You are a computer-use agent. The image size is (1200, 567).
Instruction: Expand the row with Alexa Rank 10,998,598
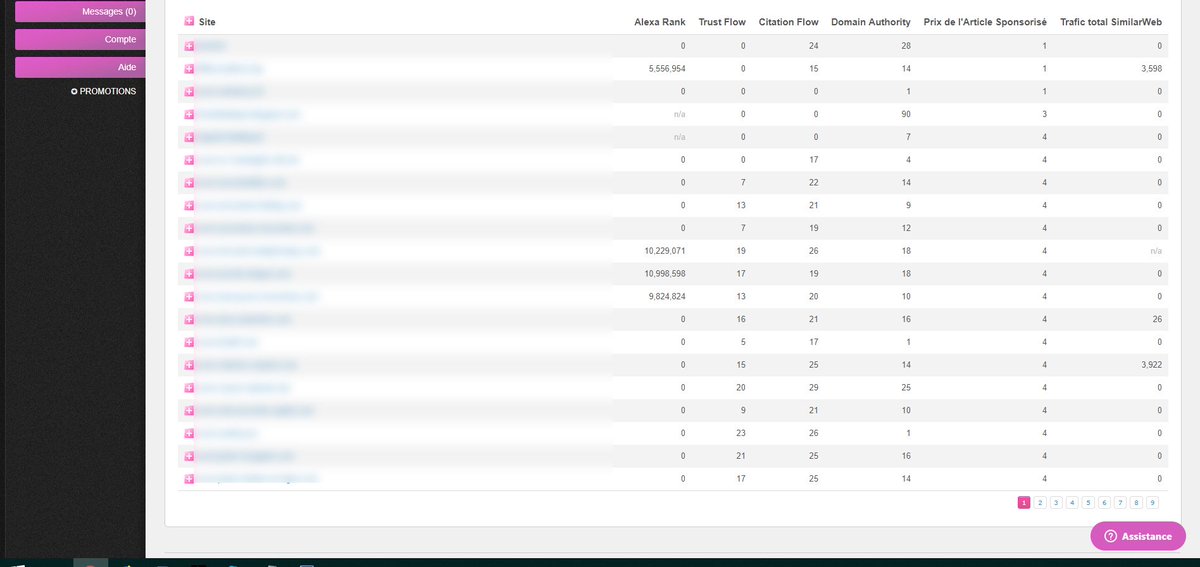click(x=189, y=274)
